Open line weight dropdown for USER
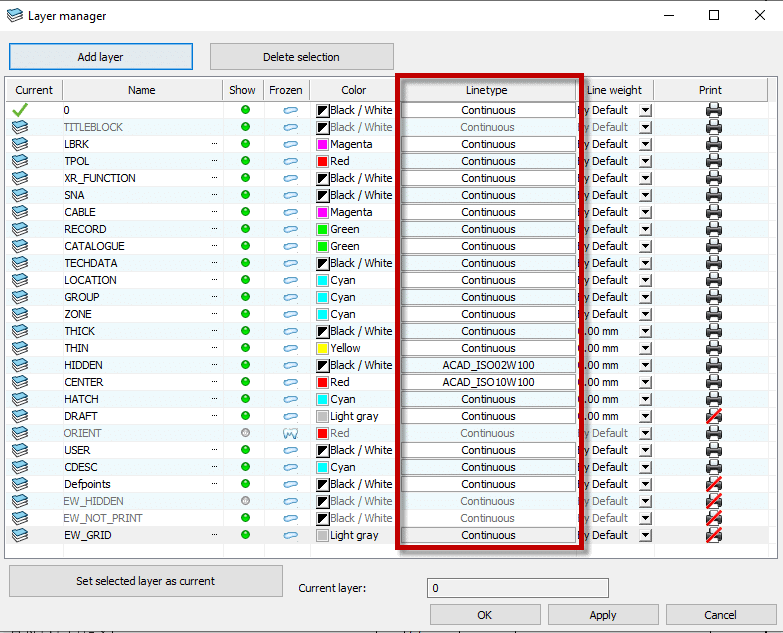The height and width of the screenshot is (633, 783). (x=646, y=450)
